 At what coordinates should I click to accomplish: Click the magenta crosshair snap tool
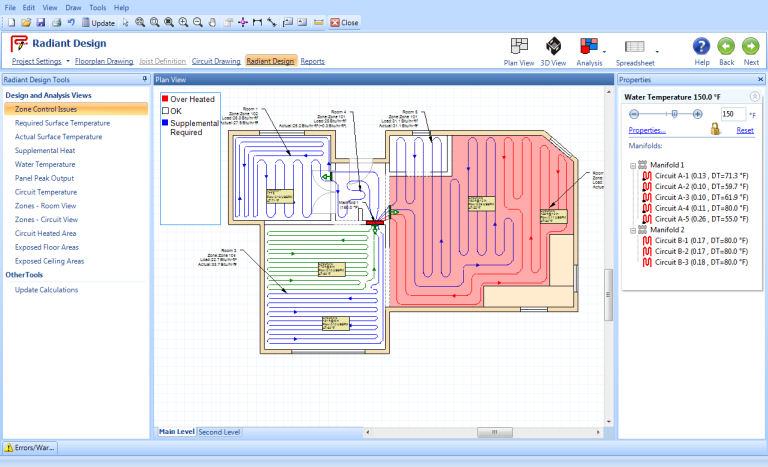242,23
